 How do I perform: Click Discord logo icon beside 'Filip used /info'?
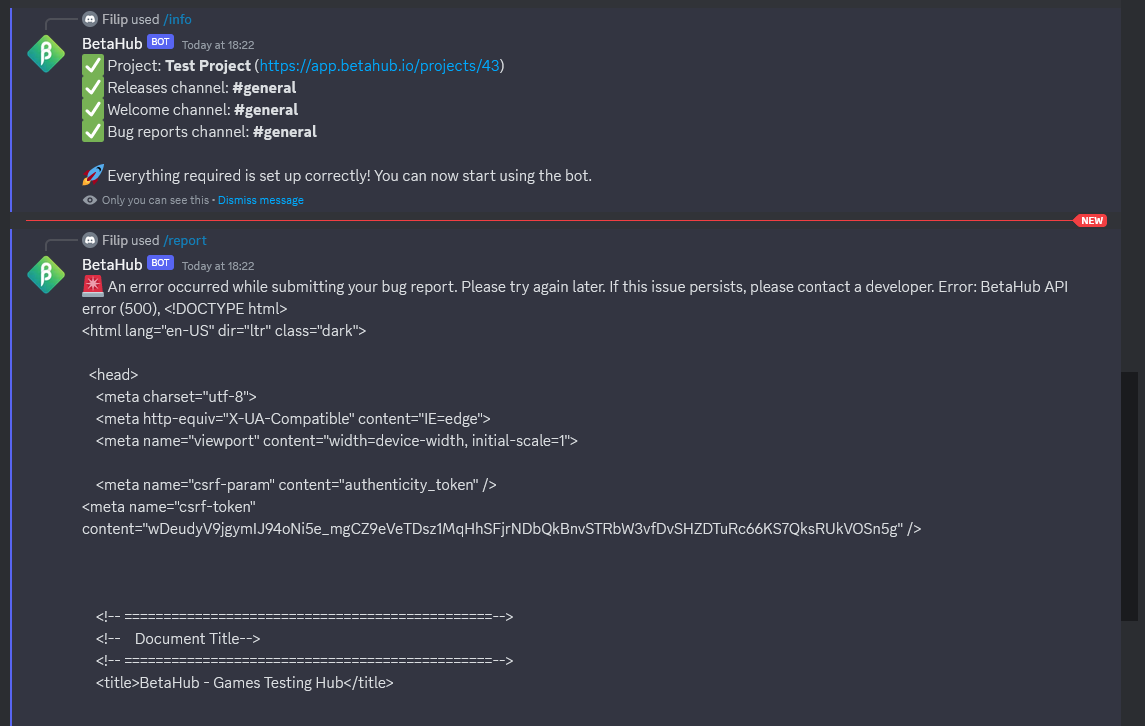tap(90, 19)
